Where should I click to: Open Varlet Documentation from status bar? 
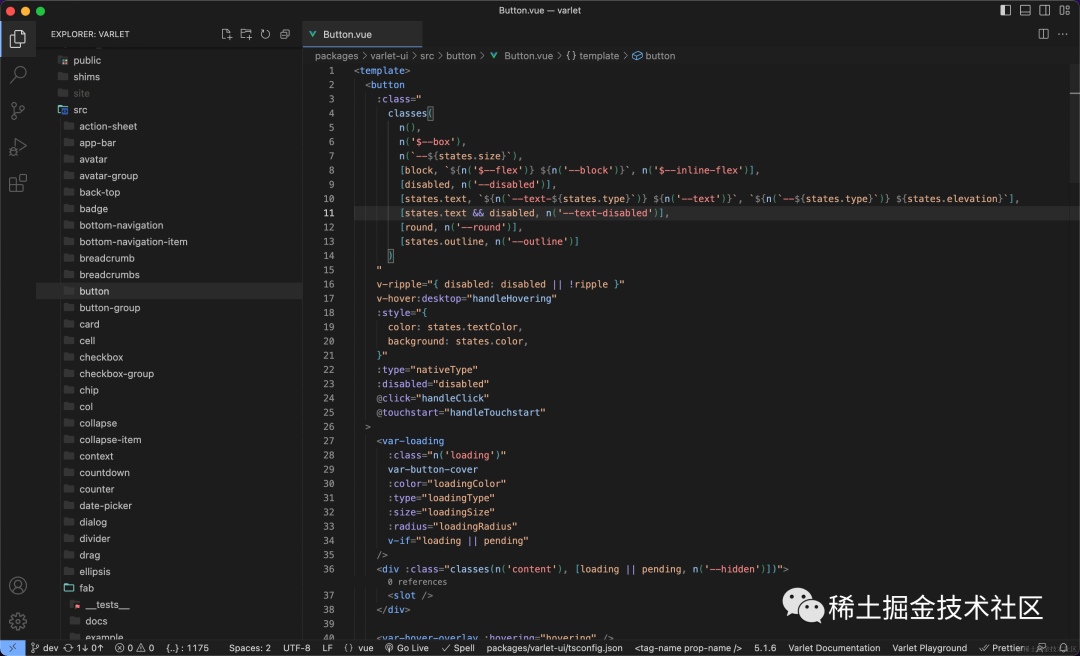(x=834, y=648)
